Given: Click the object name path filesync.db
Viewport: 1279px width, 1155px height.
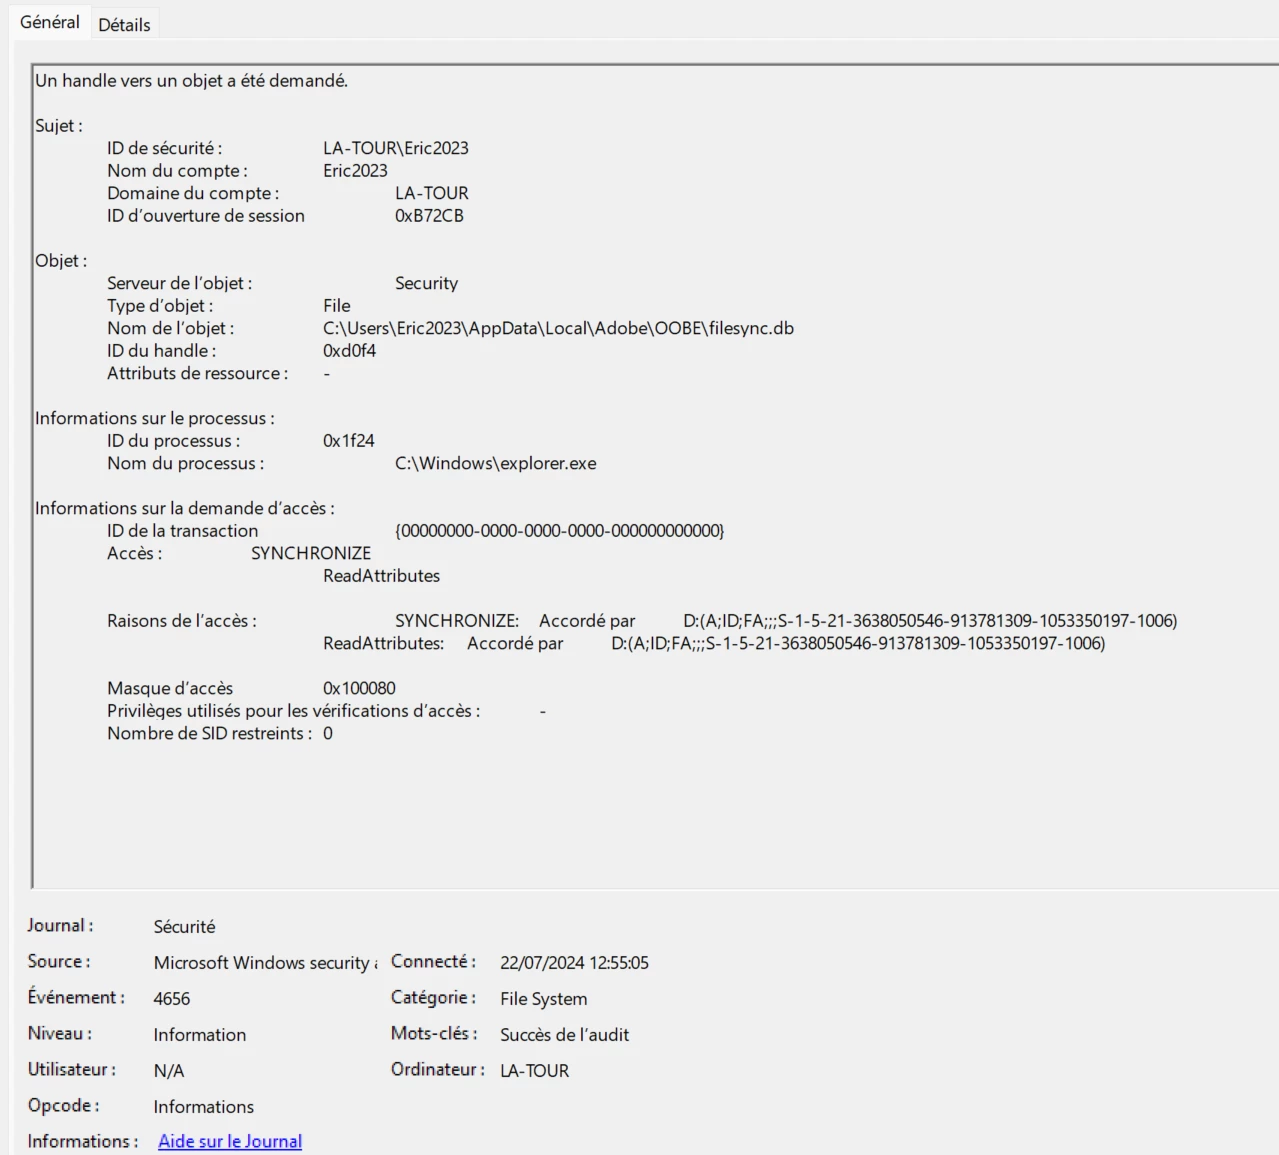Looking at the screenshot, I should point(558,328).
